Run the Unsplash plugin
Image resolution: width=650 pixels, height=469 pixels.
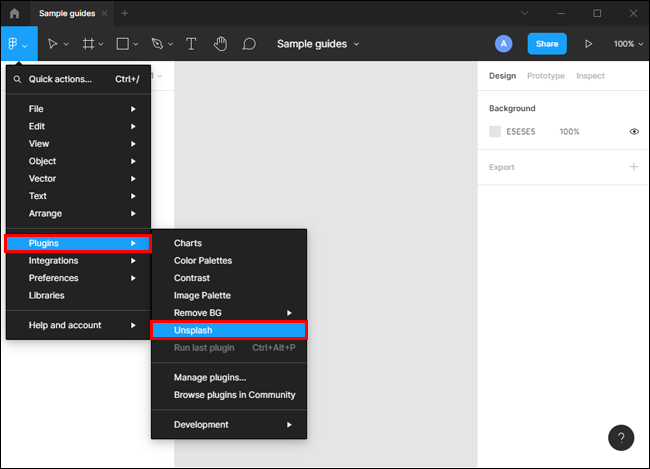point(229,330)
